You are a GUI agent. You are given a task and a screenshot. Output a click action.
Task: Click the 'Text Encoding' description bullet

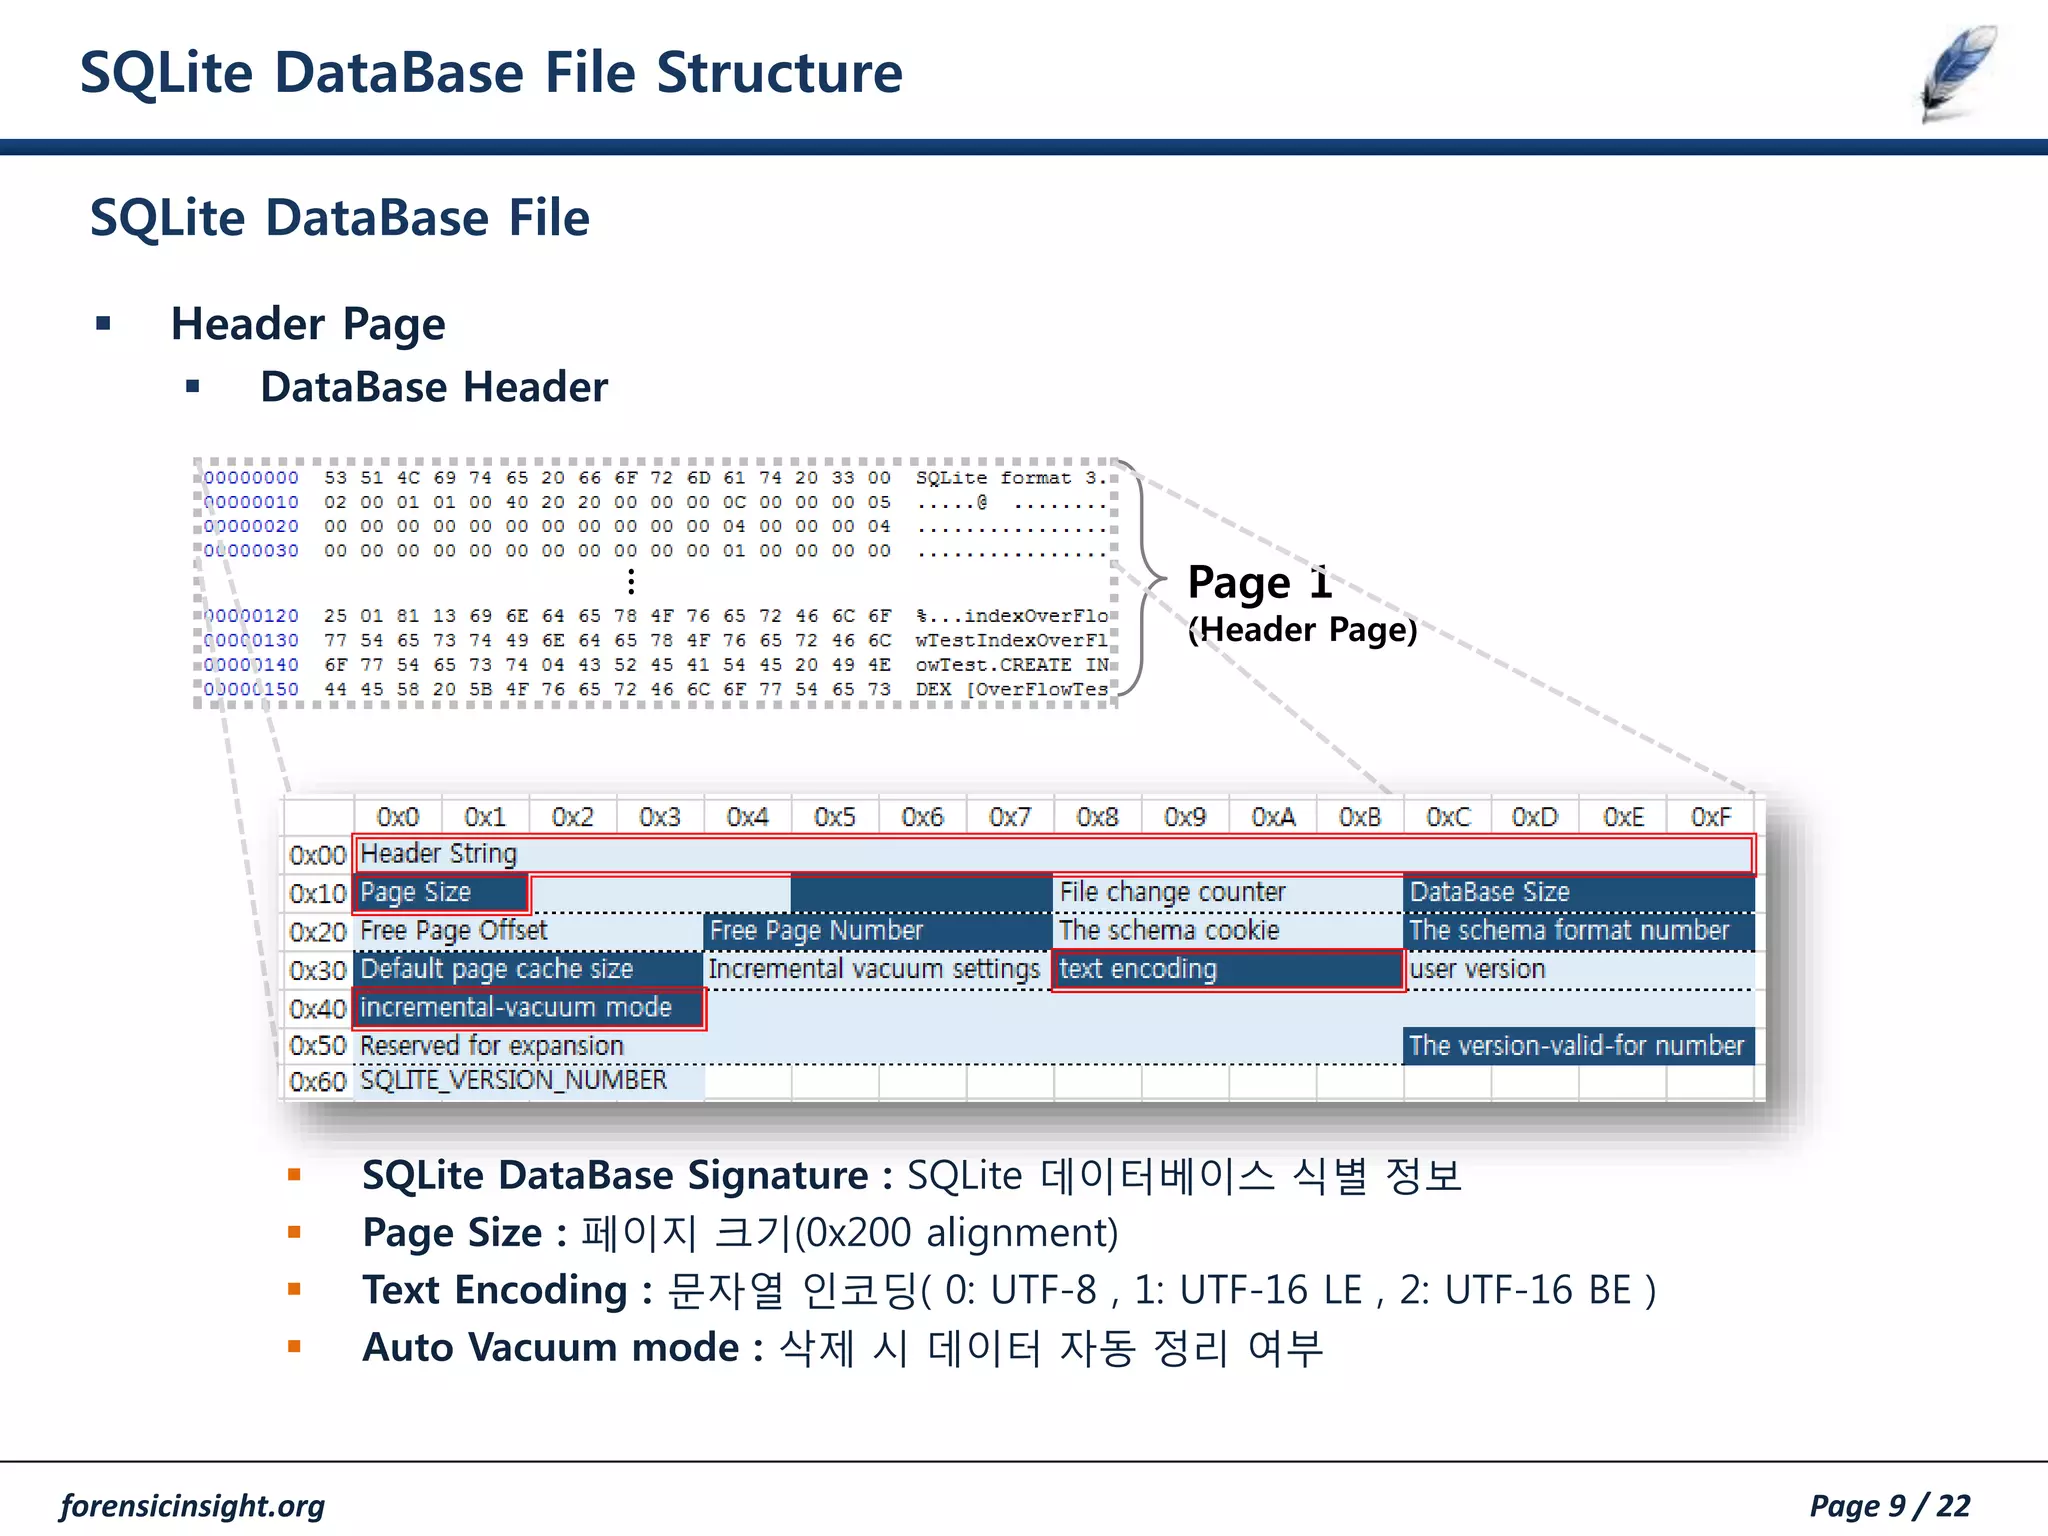(x=1009, y=1290)
